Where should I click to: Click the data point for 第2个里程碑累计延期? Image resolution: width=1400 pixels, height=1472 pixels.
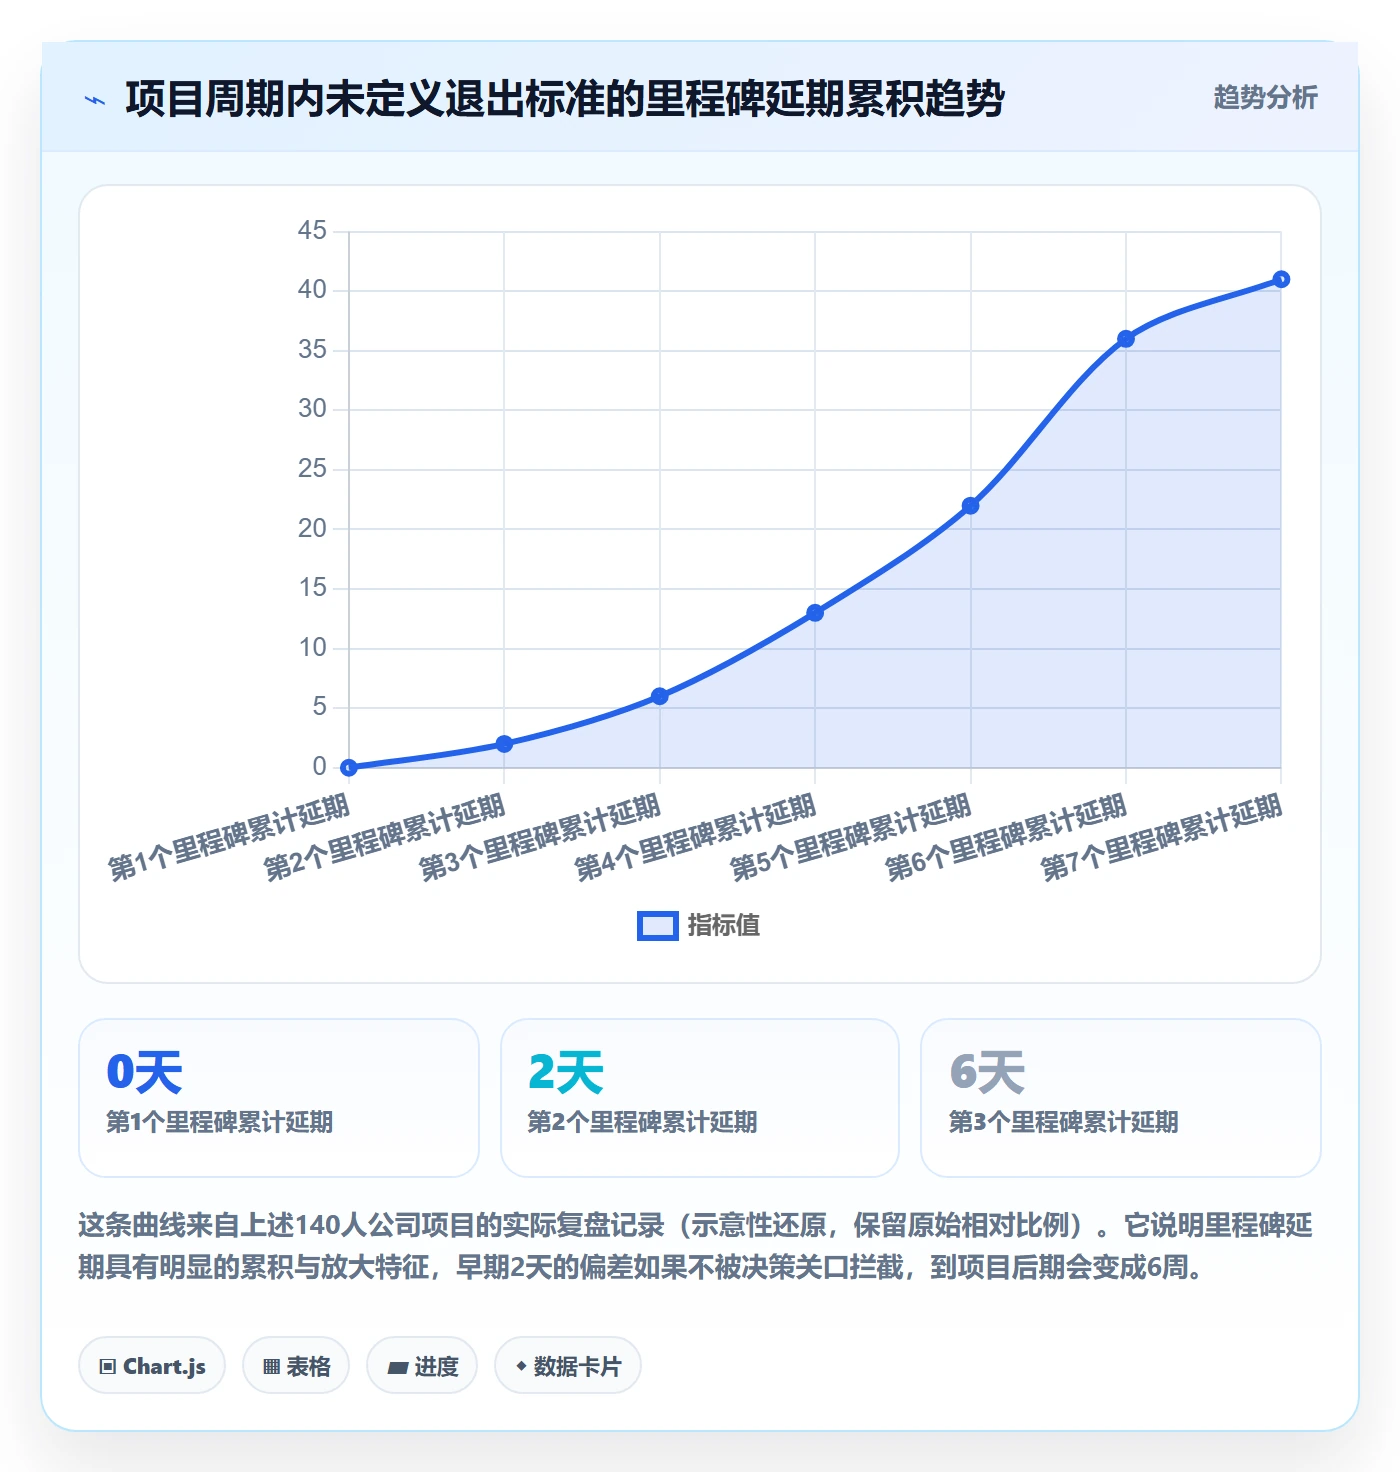coord(504,744)
